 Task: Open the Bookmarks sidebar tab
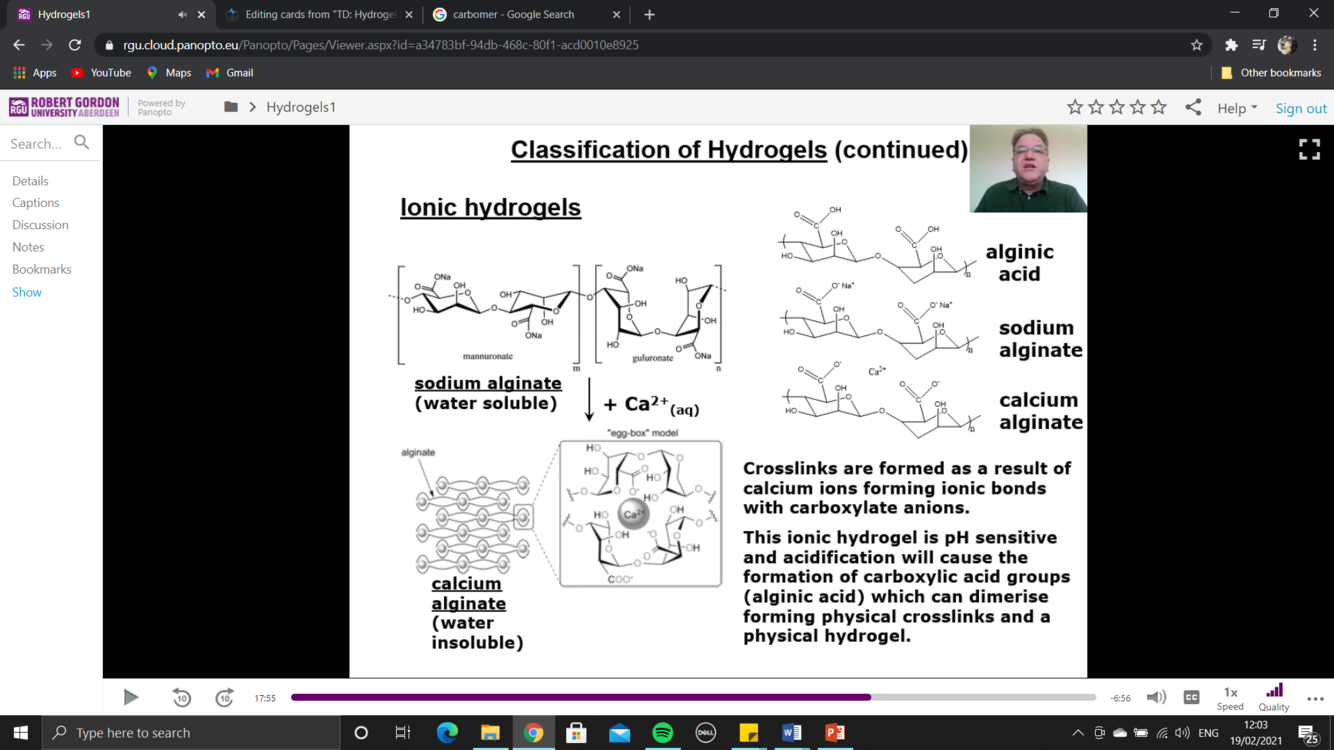[41, 269]
